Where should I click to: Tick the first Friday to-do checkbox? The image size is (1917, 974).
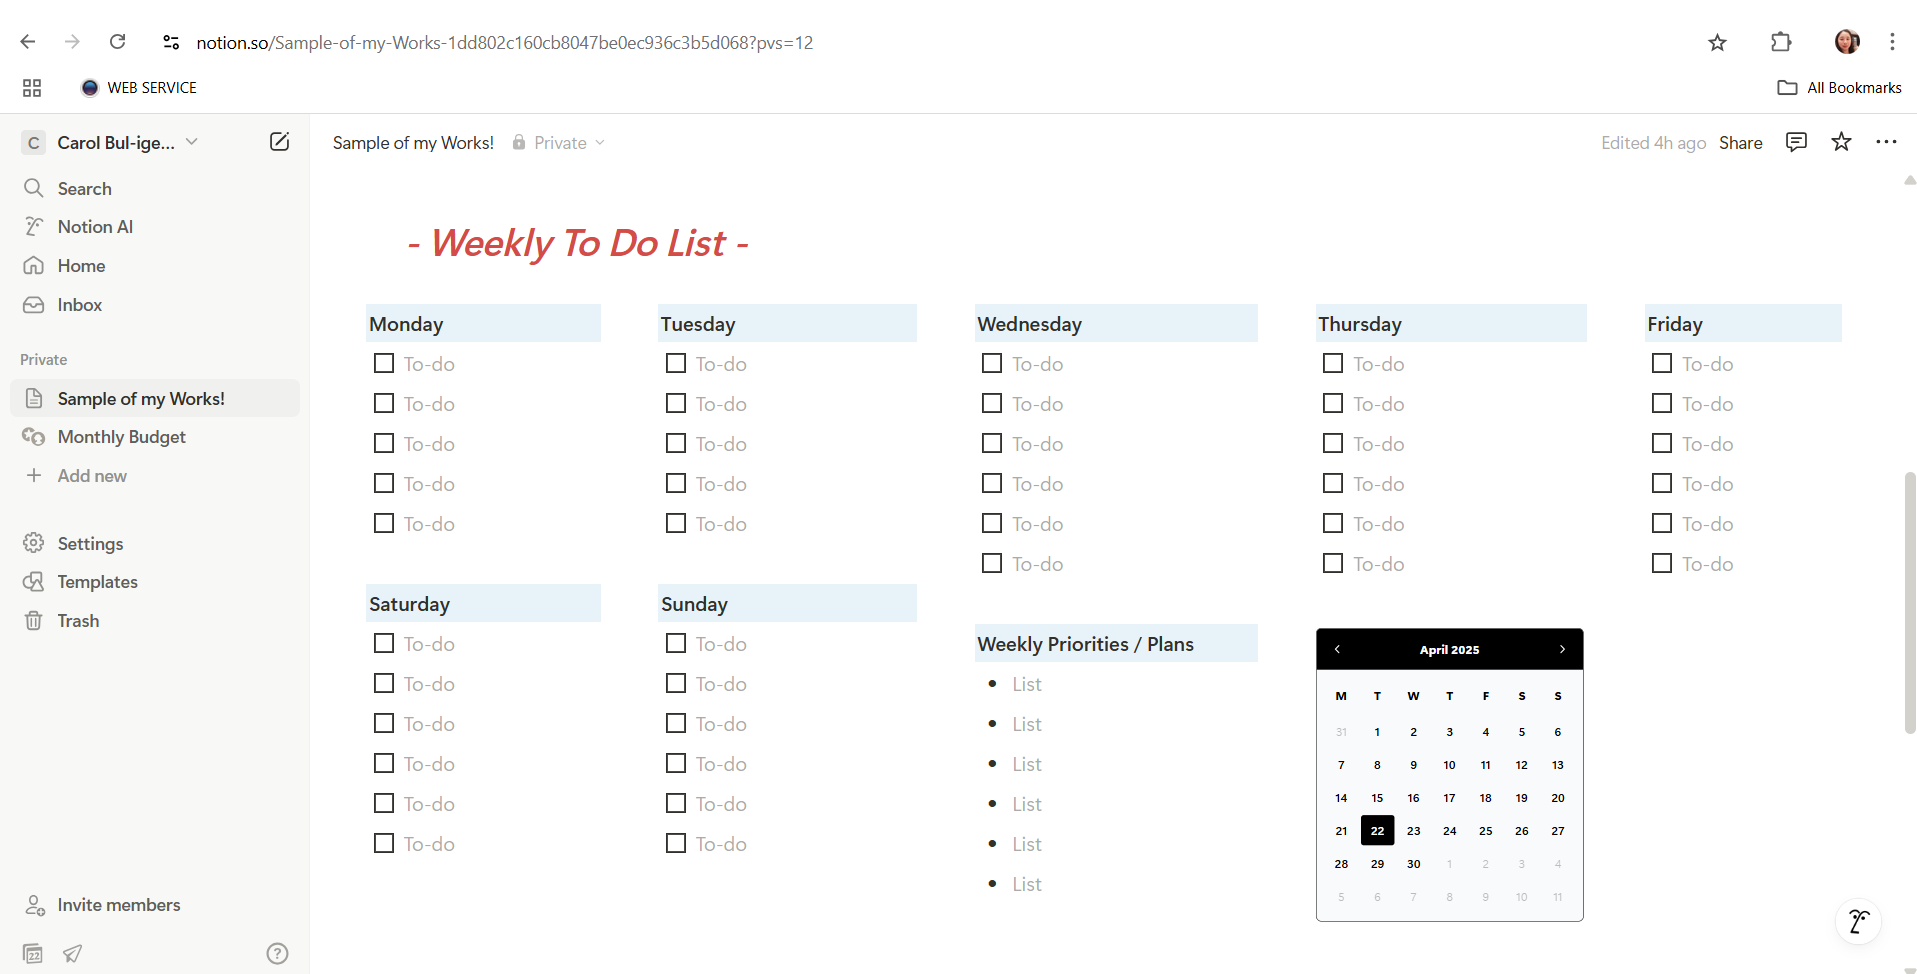pyautogui.click(x=1662, y=363)
